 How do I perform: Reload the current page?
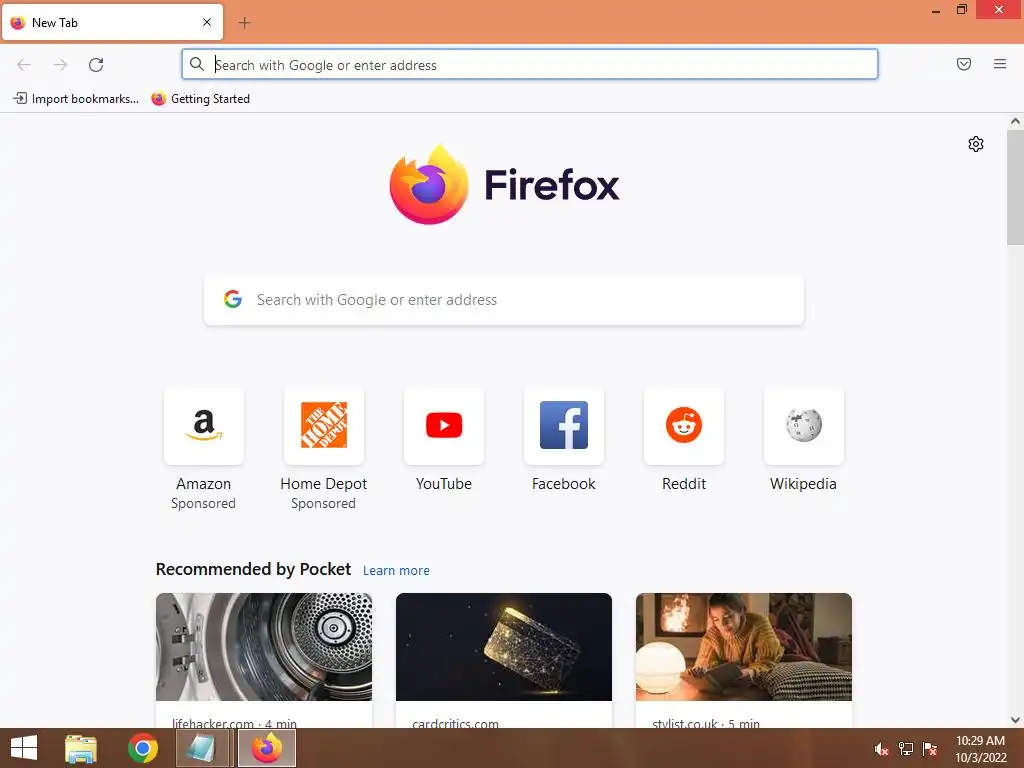pos(96,65)
